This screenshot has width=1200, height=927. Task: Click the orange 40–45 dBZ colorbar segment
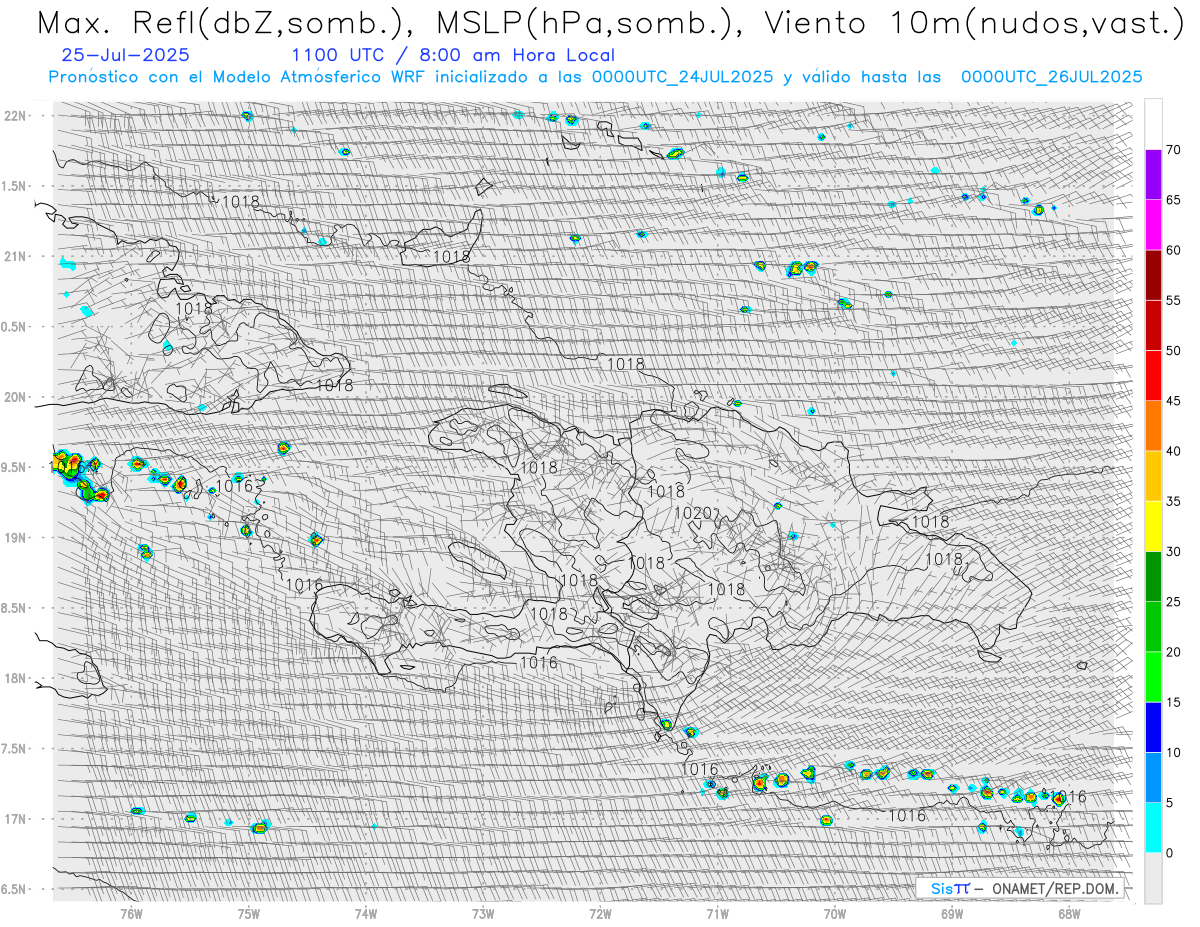click(x=1153, y=426)
